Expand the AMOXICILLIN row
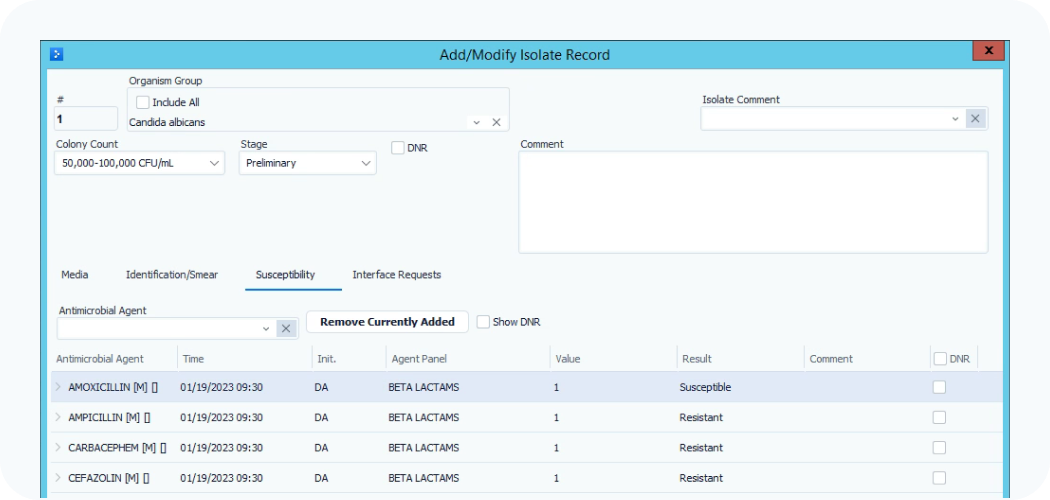The image size is (1050, 500). [58, 387]
